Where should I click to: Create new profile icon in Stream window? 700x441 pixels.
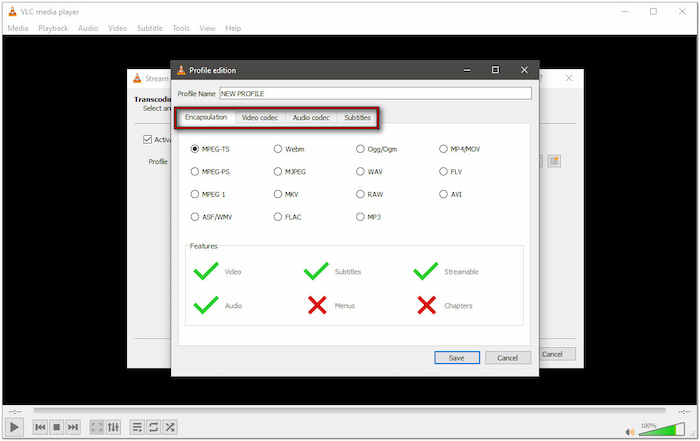(x=554, y=161)
